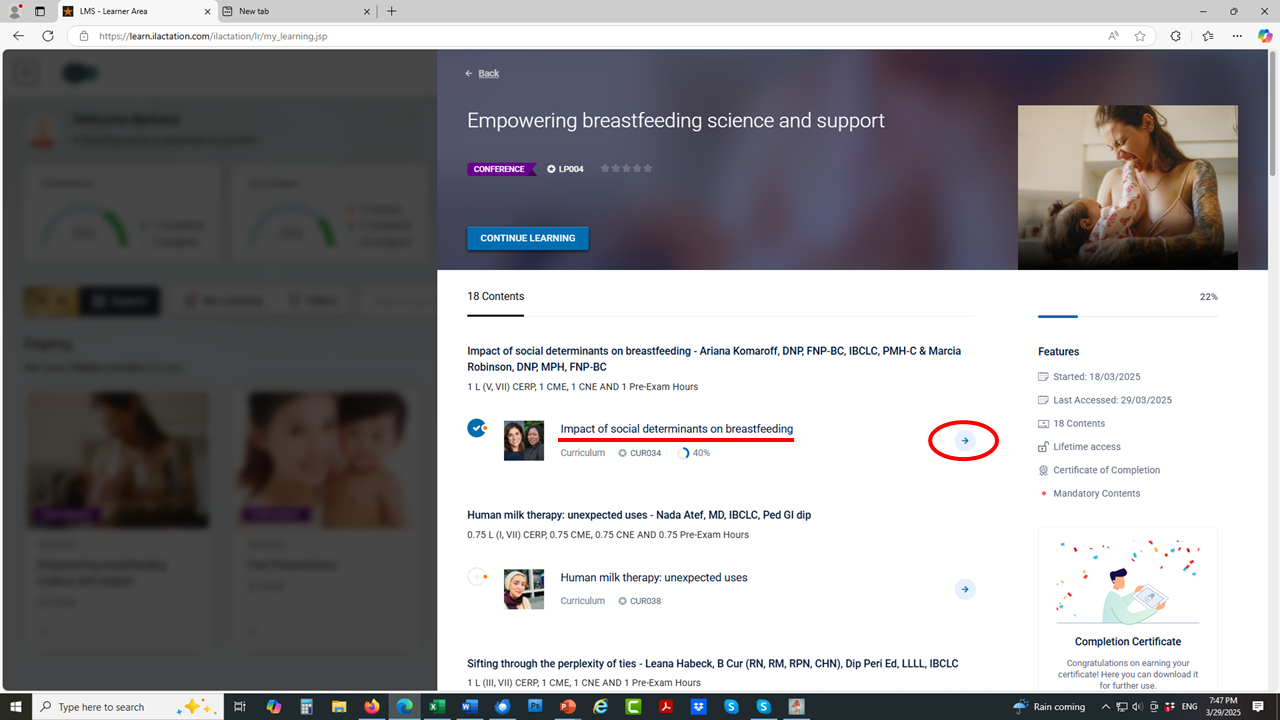Open Dropbox from the taskbar

[x=699, y=706]
